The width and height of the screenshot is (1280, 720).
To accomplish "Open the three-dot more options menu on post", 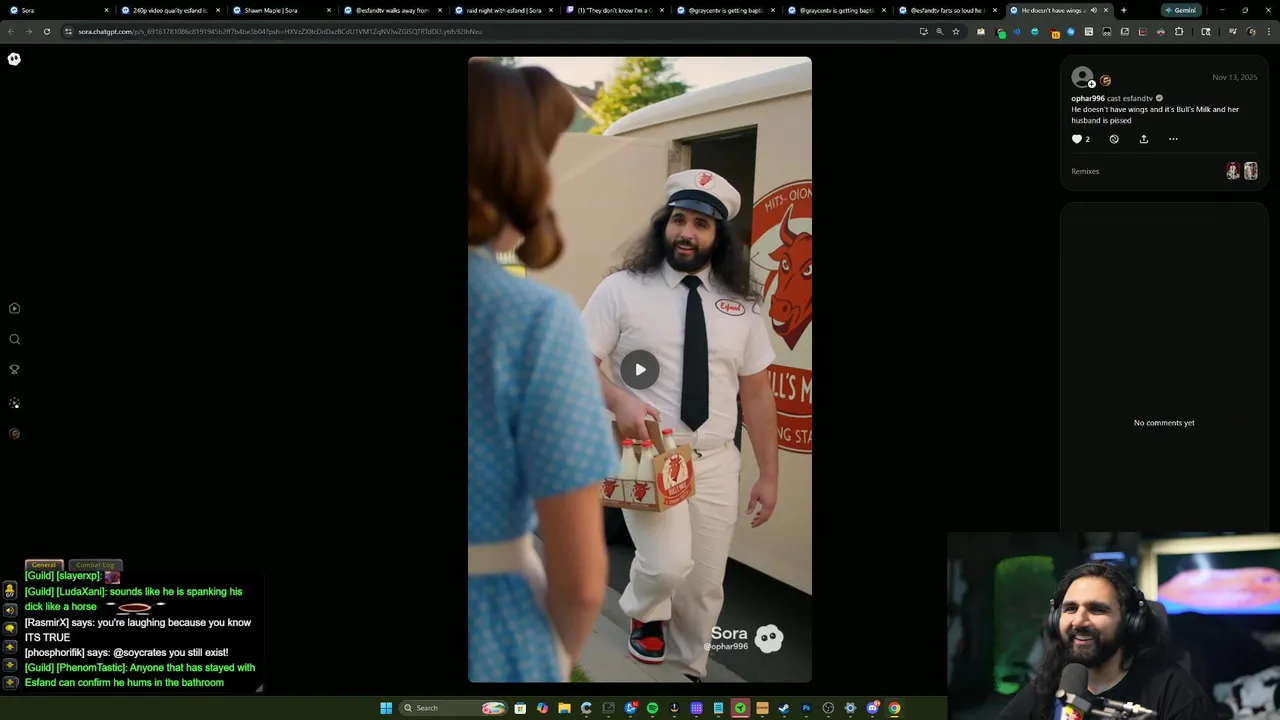I will (x=1173, y=139).
